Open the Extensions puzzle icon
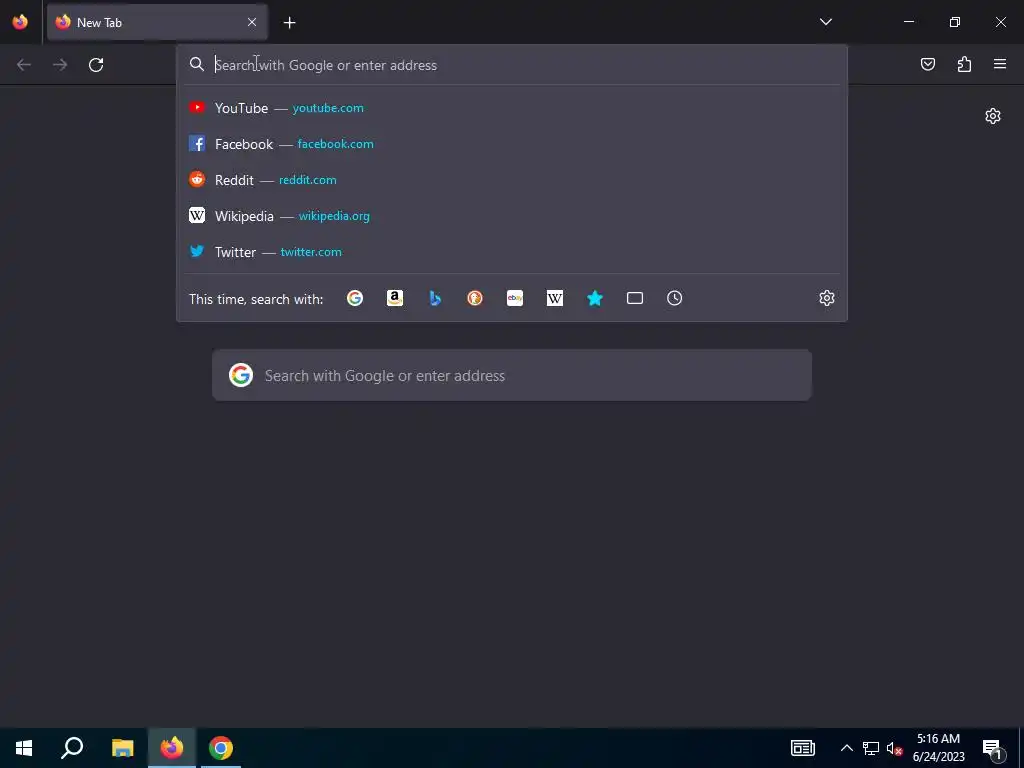The height and width of the screenshot is (768, 1024). [964, 64]
